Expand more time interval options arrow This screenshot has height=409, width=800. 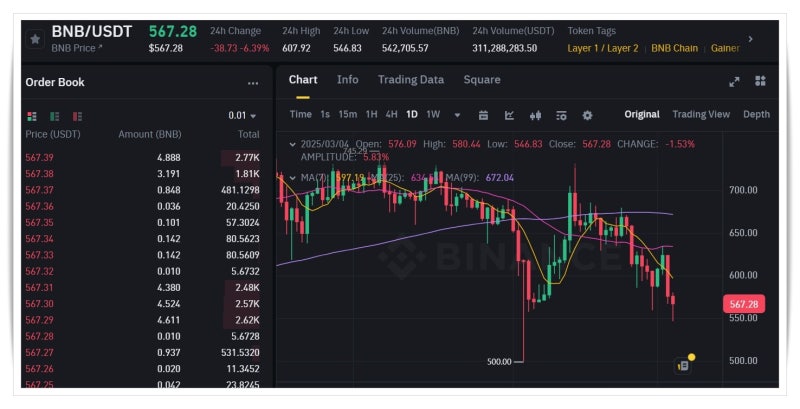[x=457, y=115]
